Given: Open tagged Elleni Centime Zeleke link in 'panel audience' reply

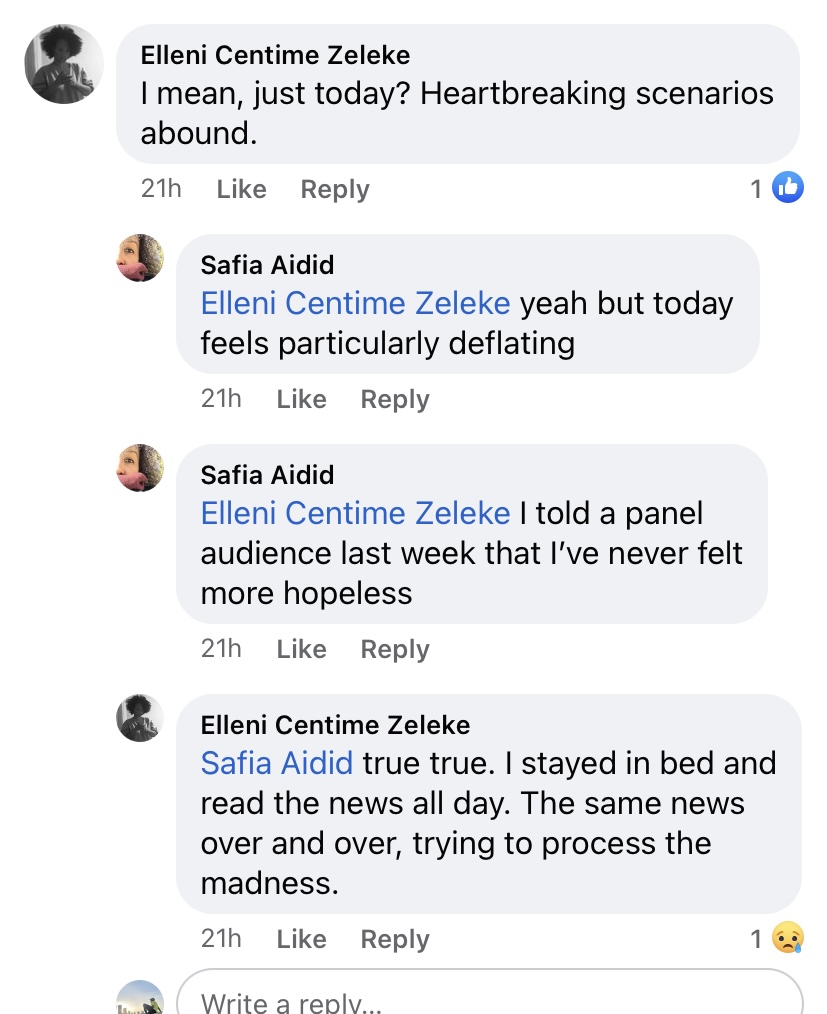Looking at the screenshot, I should (355, 513).
